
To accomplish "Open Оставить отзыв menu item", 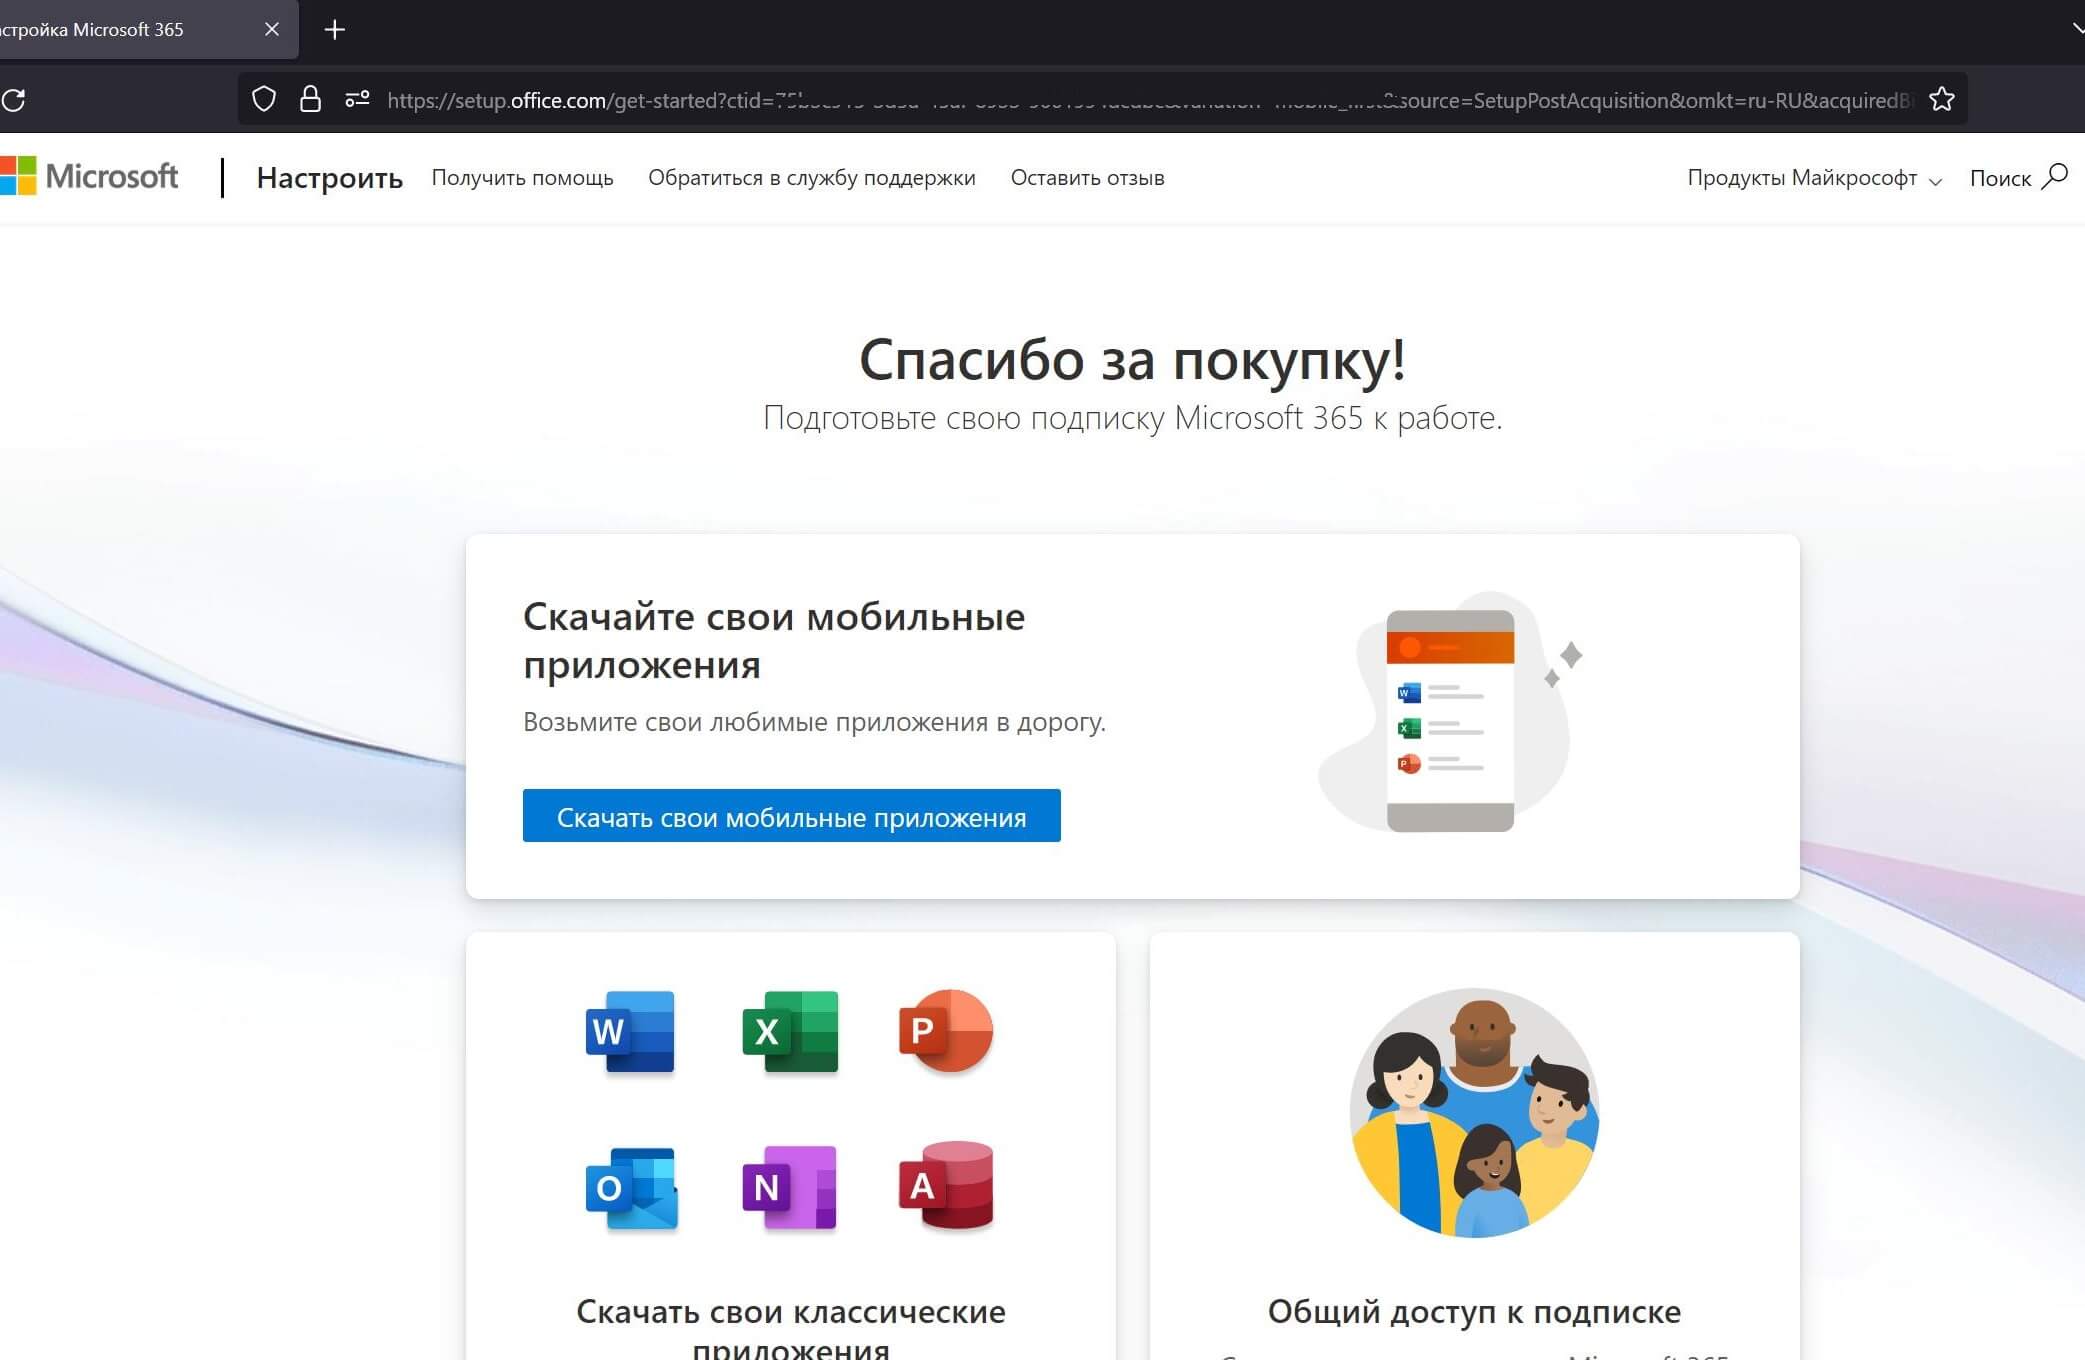I will [x=1087, y=178].
